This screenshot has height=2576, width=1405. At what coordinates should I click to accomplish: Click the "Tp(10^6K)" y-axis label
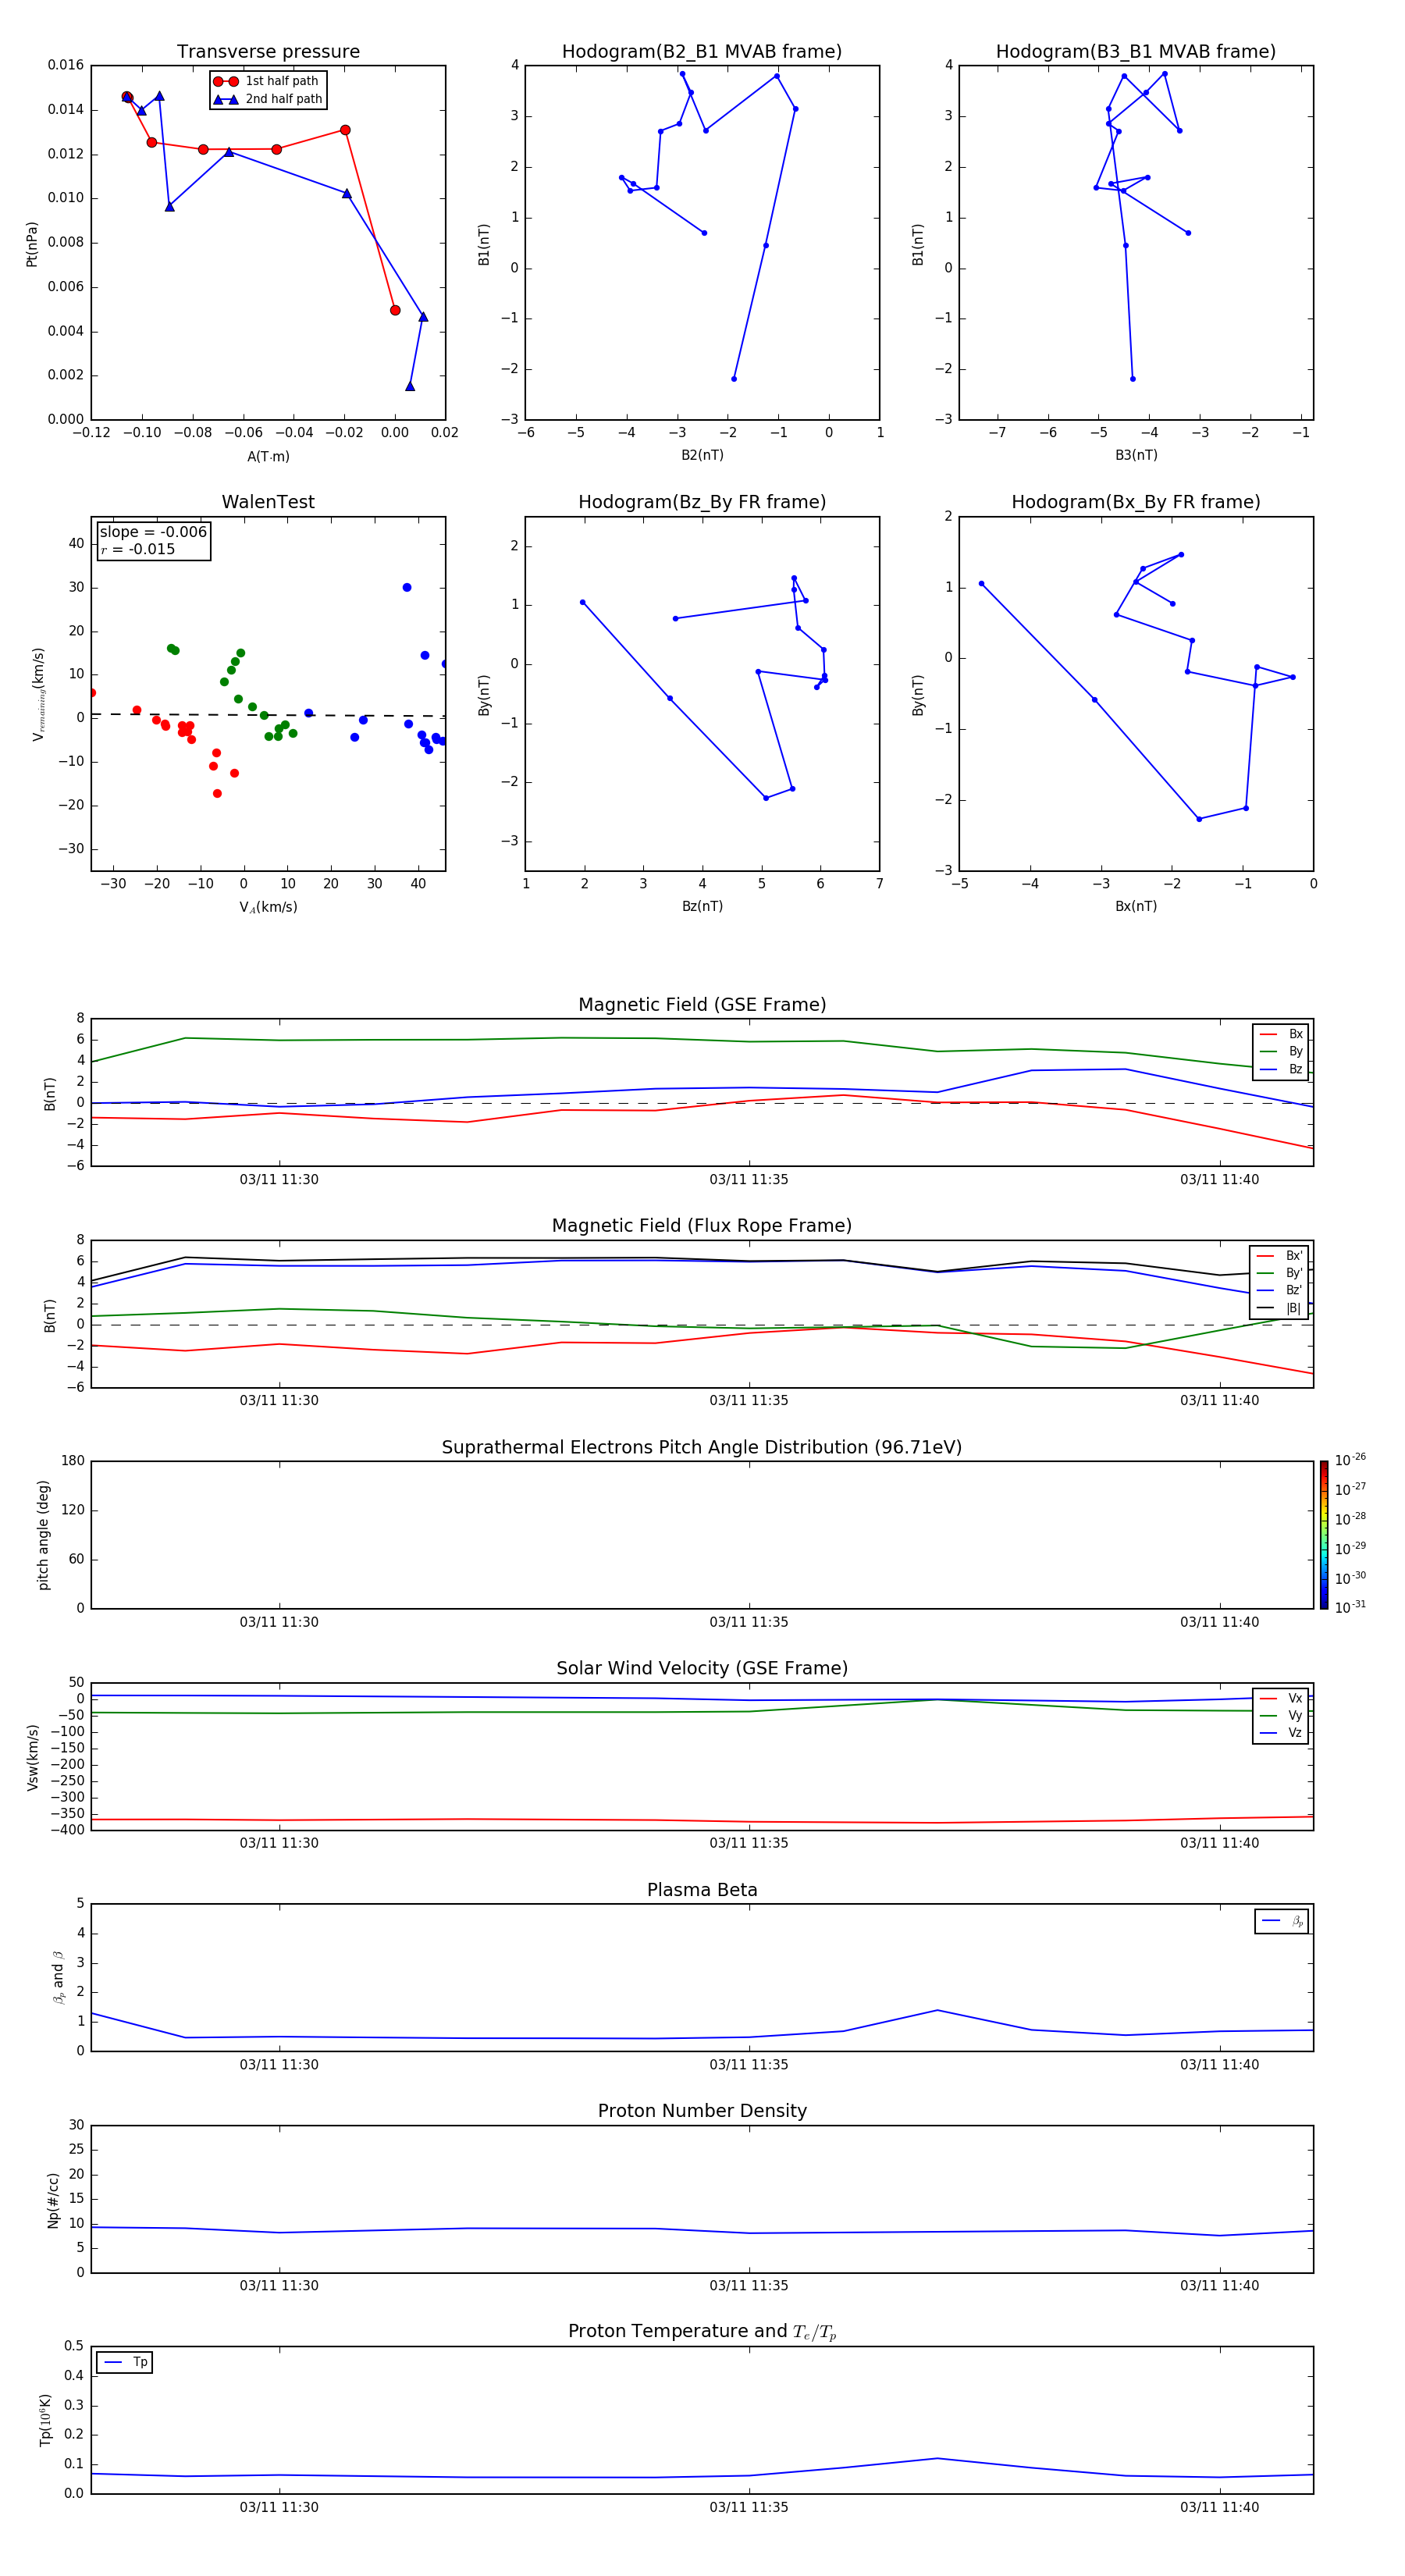(45, 2420)
